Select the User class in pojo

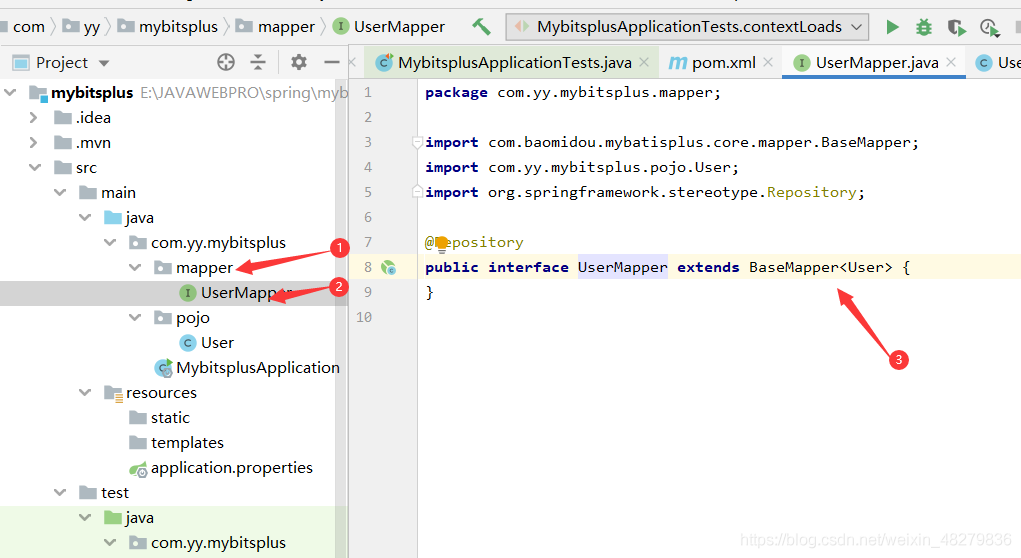[x=216, y=343]
